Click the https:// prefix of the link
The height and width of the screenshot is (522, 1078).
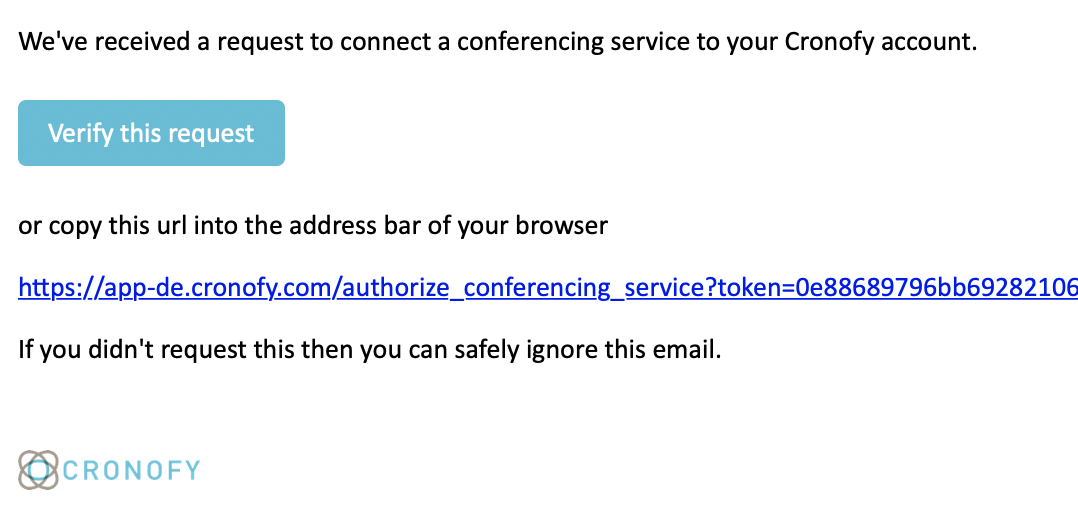60,288
